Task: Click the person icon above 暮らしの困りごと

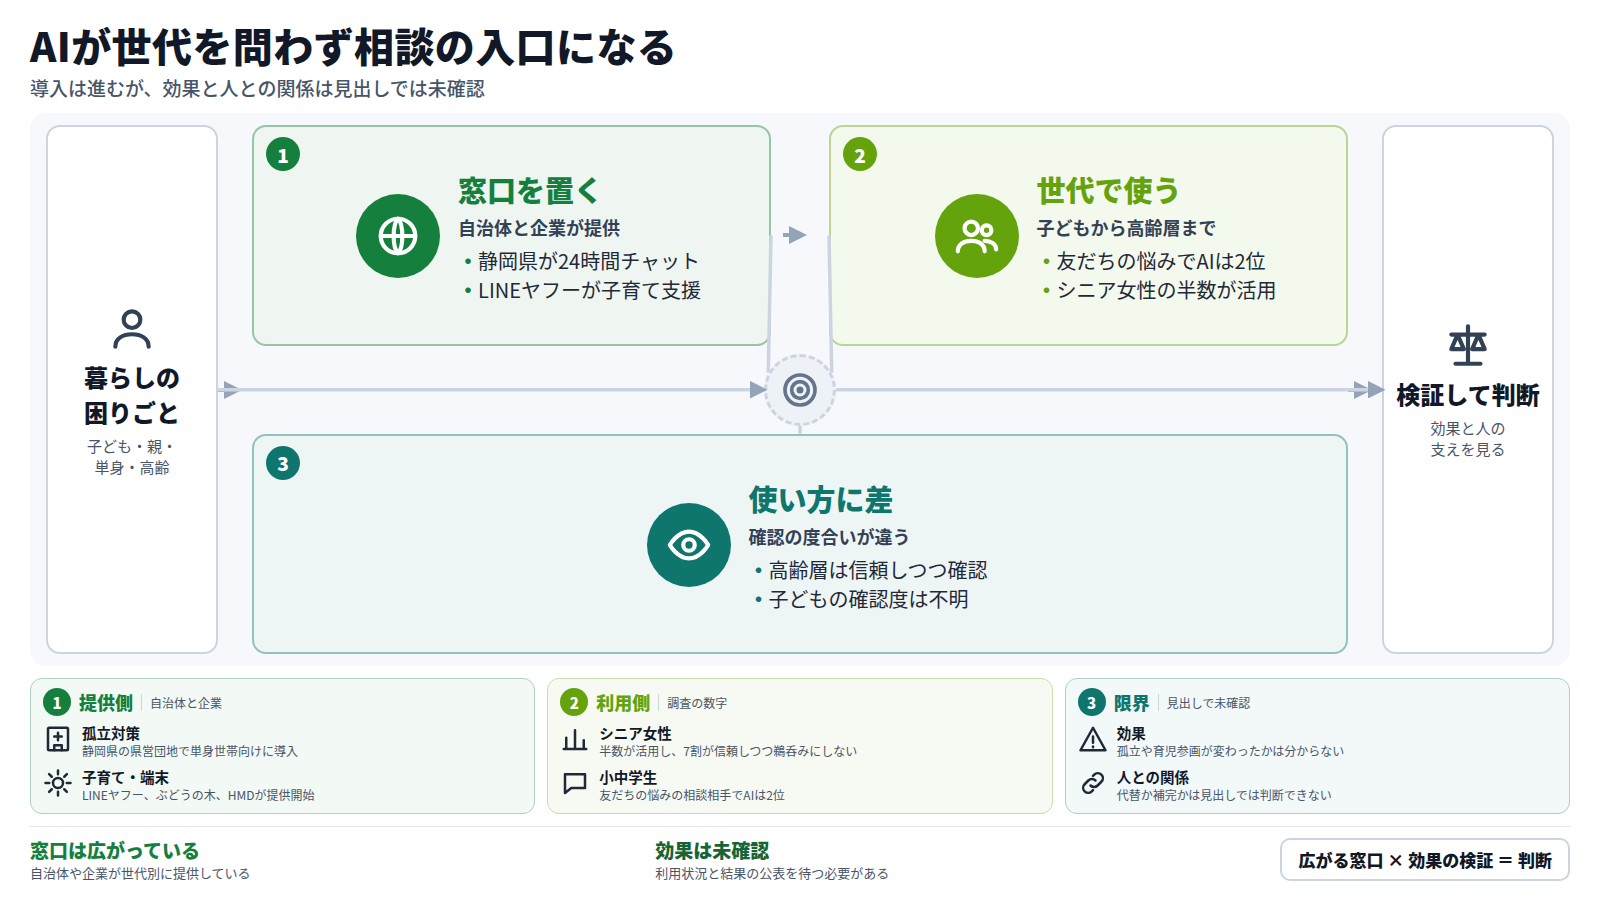Action: 132,329
